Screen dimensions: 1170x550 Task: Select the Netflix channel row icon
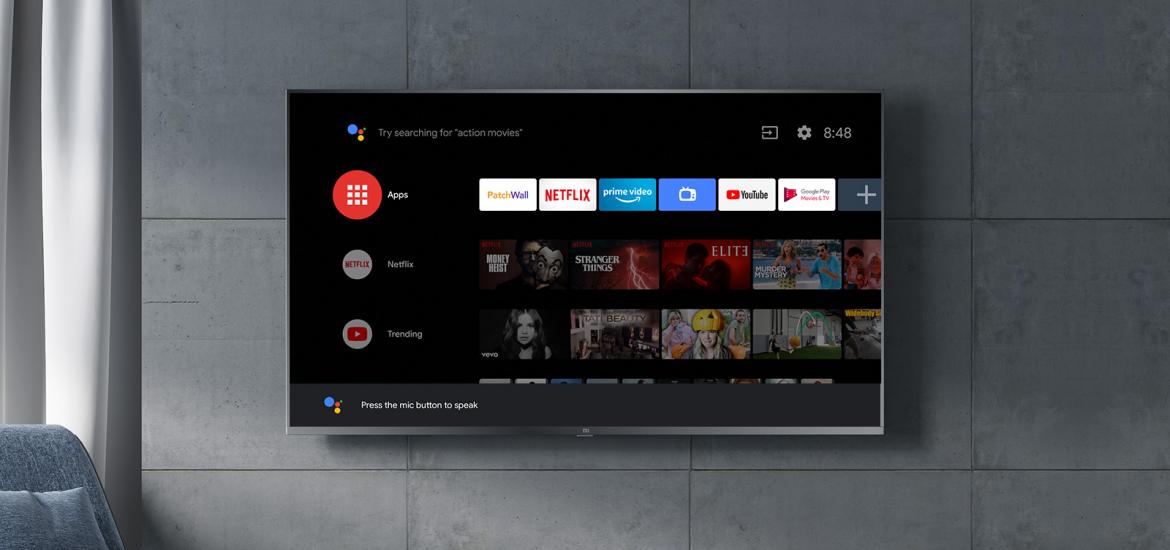pos(357,264)
